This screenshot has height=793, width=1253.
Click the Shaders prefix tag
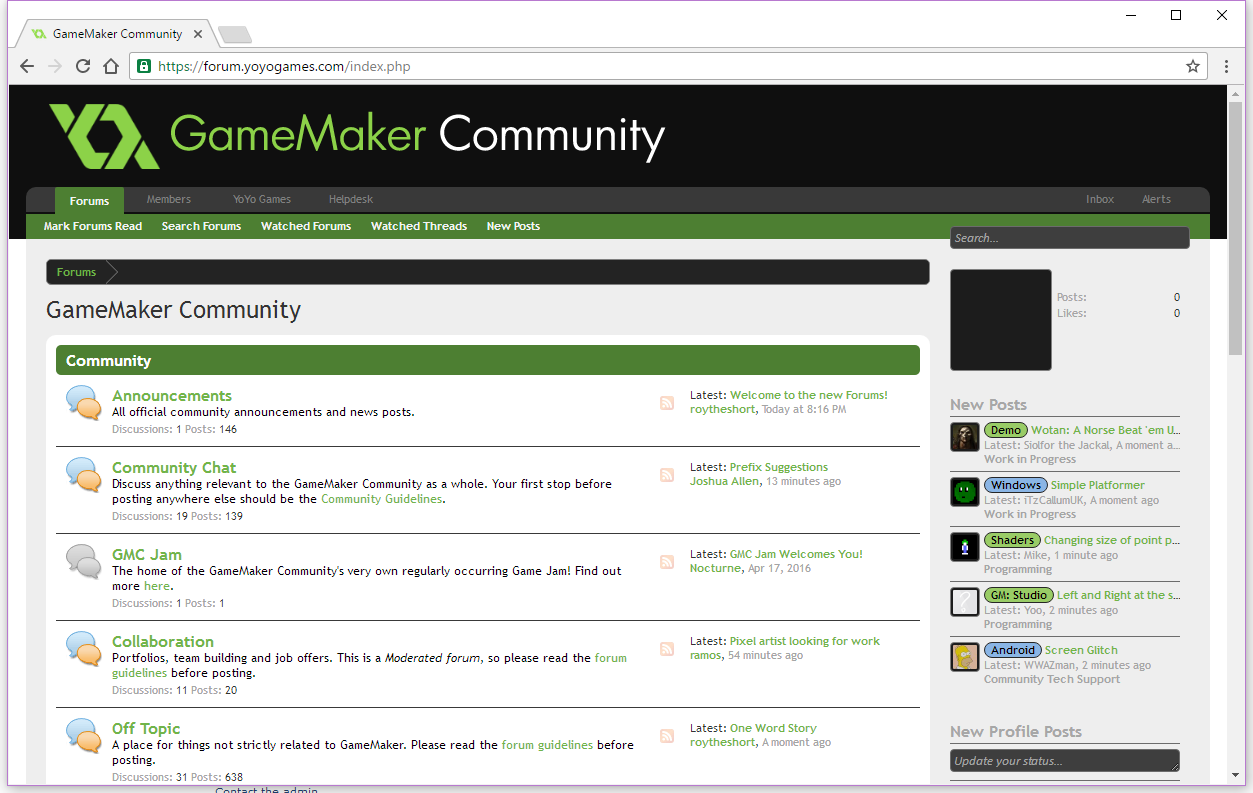click(x=1013, y=540)
